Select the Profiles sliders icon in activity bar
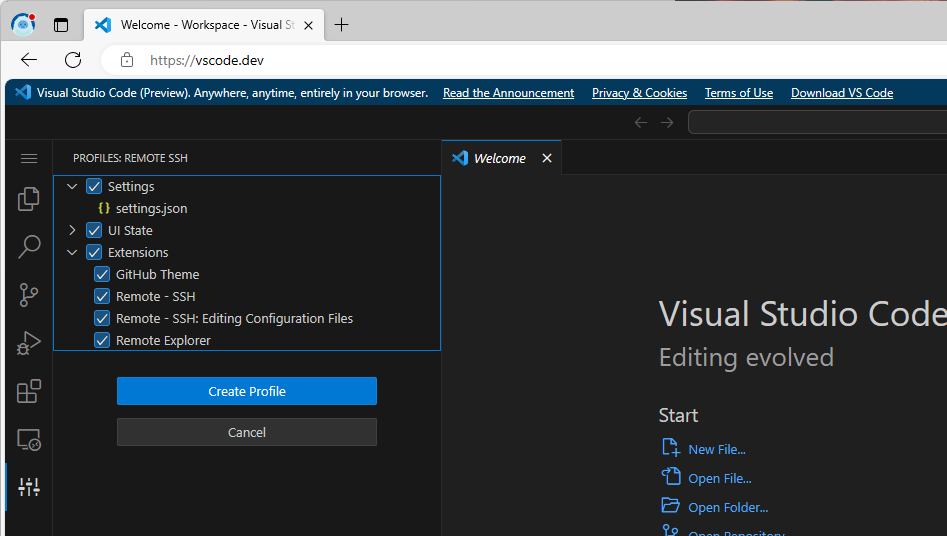This screenshot has width=947, height=536. [28, 487]
